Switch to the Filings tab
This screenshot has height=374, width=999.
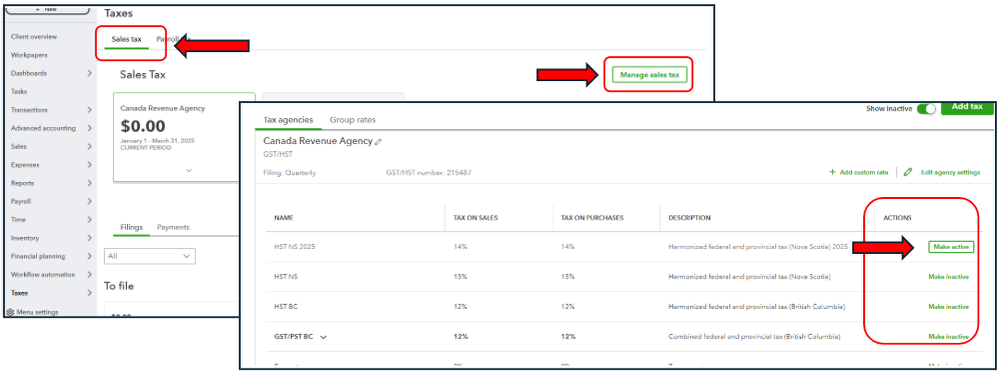(x=132, y=227)
